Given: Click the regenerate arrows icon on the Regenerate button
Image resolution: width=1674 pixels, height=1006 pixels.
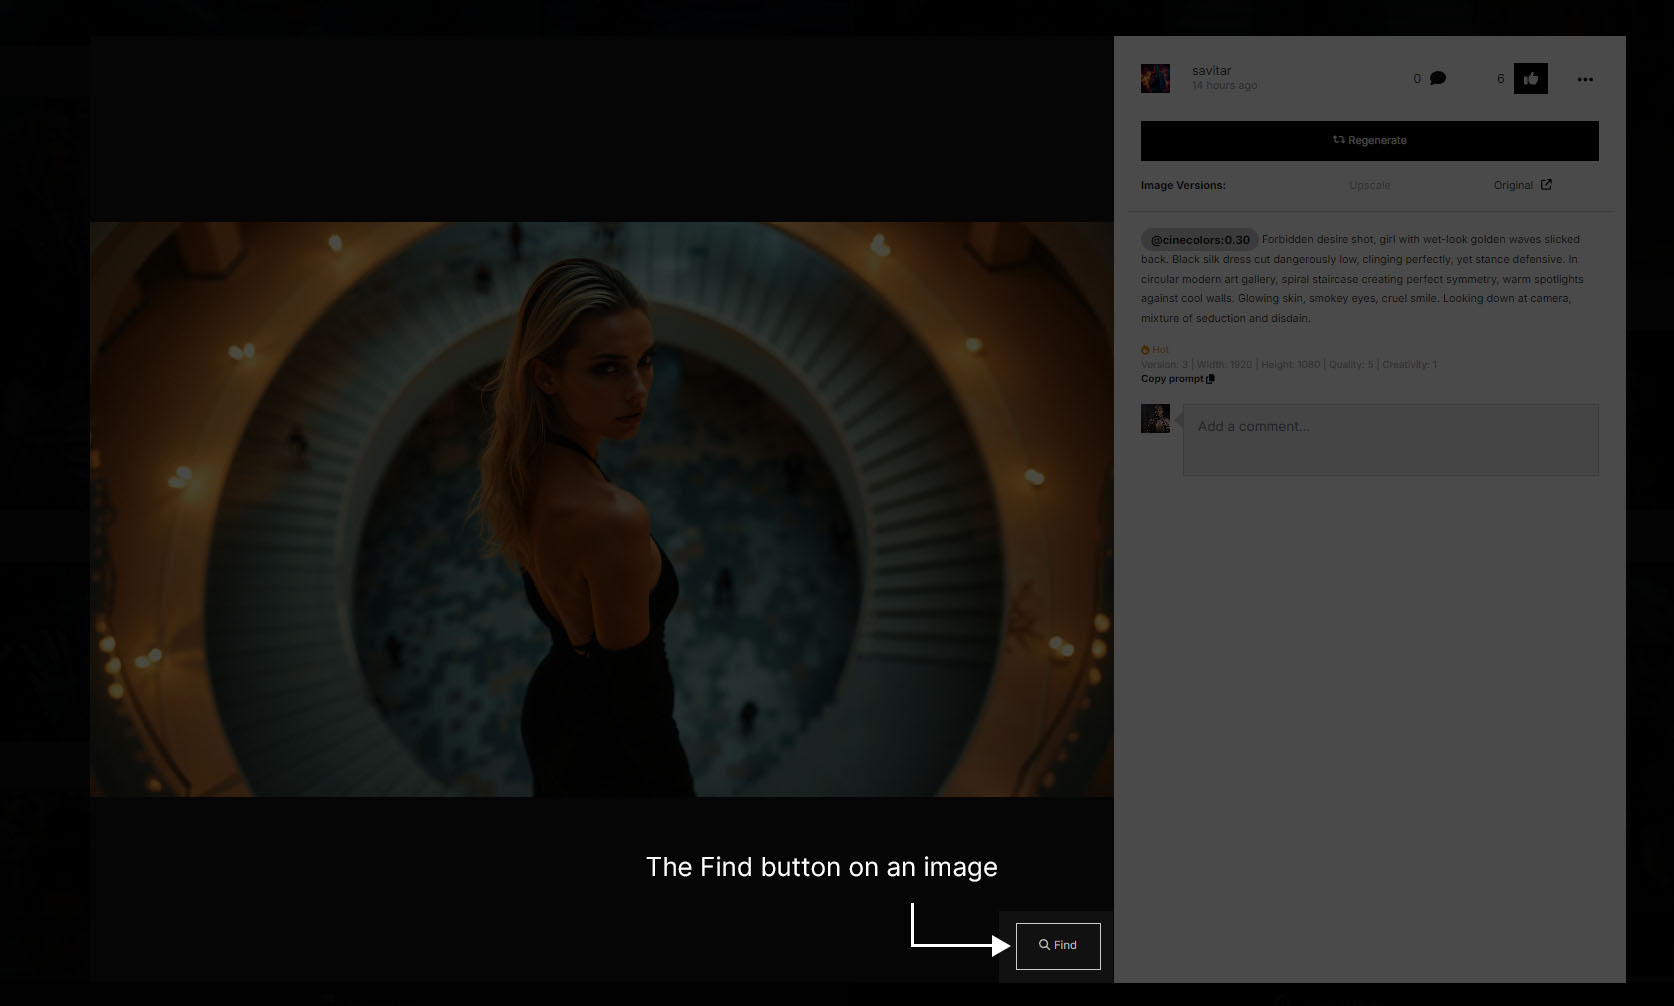Looking at the screenshot, I should (x=1337, y=140).
